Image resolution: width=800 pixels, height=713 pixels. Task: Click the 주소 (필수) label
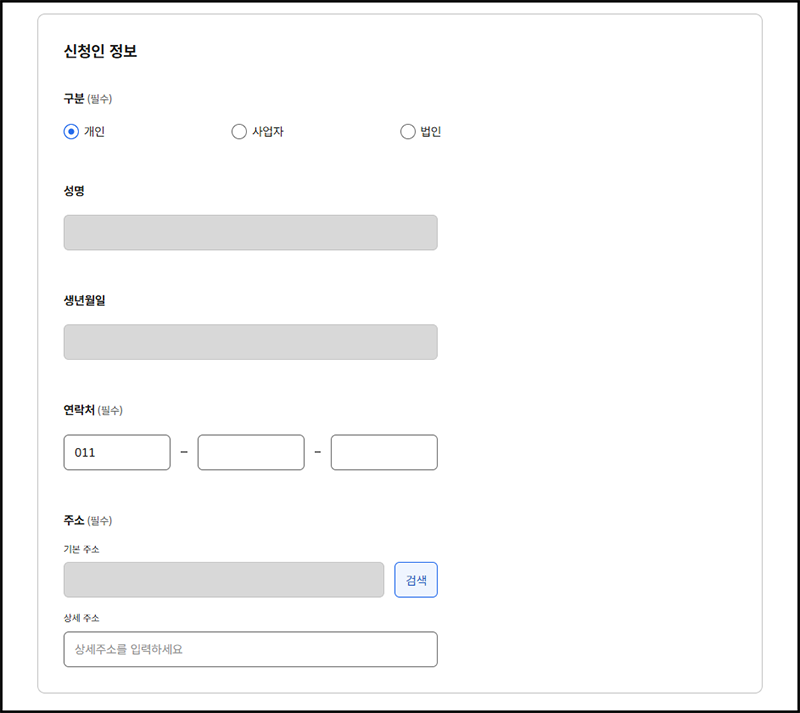88,520
